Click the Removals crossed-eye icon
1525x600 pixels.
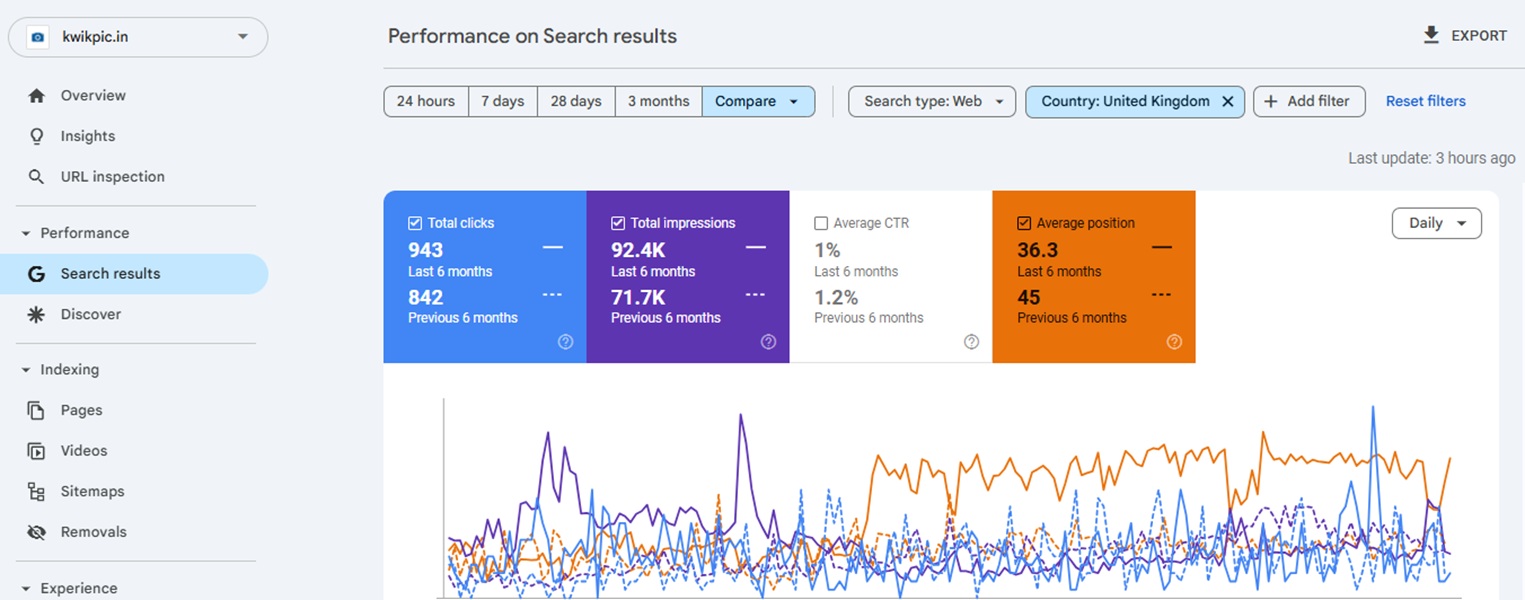(37, 532)
